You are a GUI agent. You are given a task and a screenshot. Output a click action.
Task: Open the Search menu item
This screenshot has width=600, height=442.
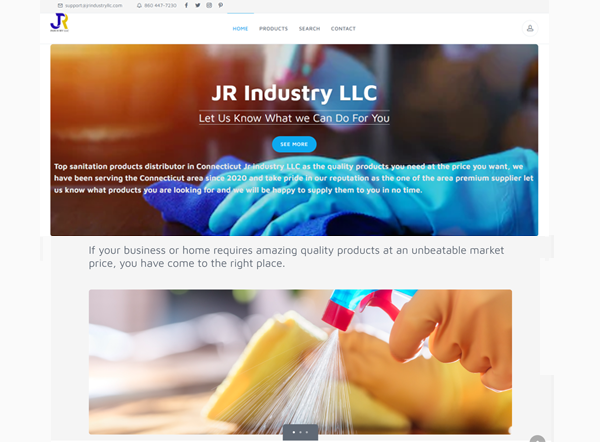309,29
